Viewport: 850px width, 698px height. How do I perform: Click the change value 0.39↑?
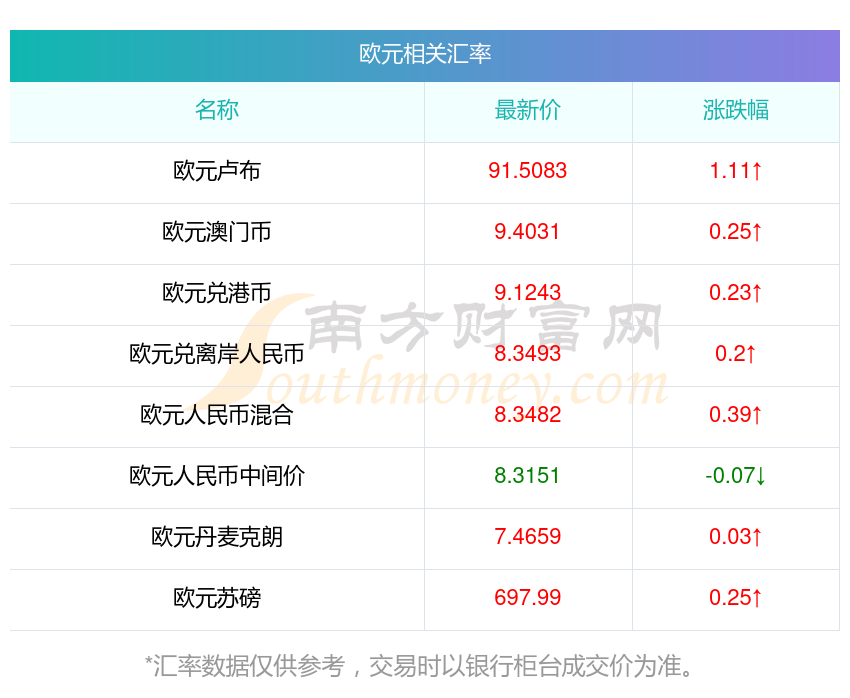(736, 415)
